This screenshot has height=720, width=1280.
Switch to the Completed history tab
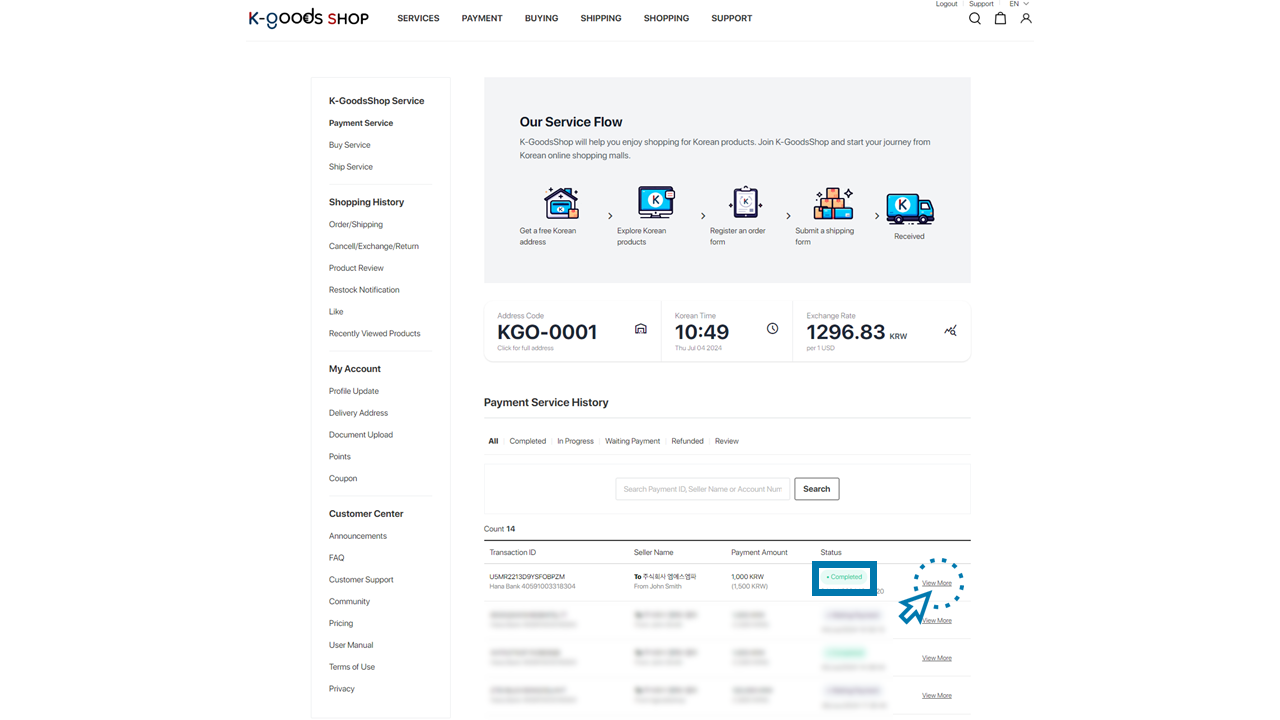point(527,441)
